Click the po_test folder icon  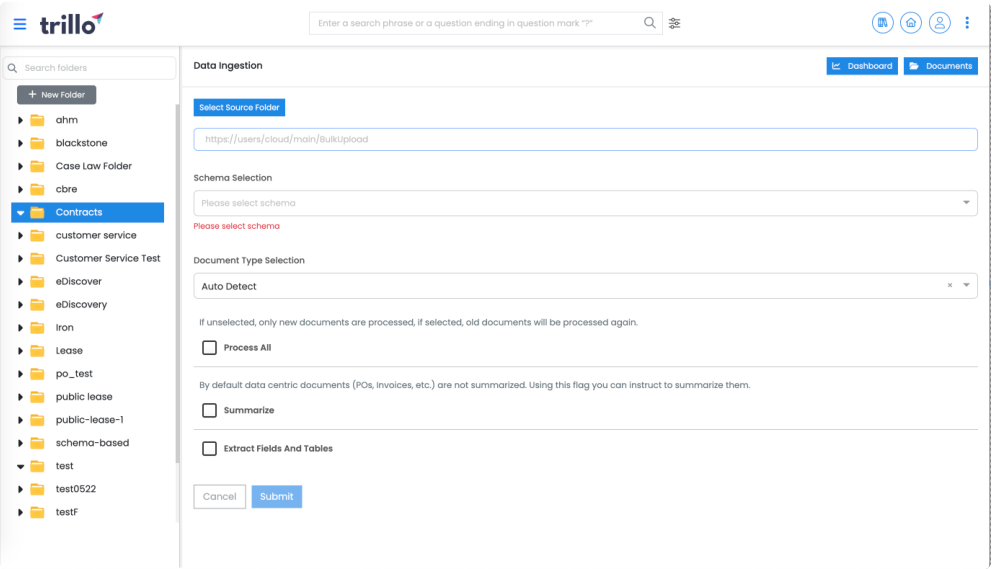tap(37, 374)
